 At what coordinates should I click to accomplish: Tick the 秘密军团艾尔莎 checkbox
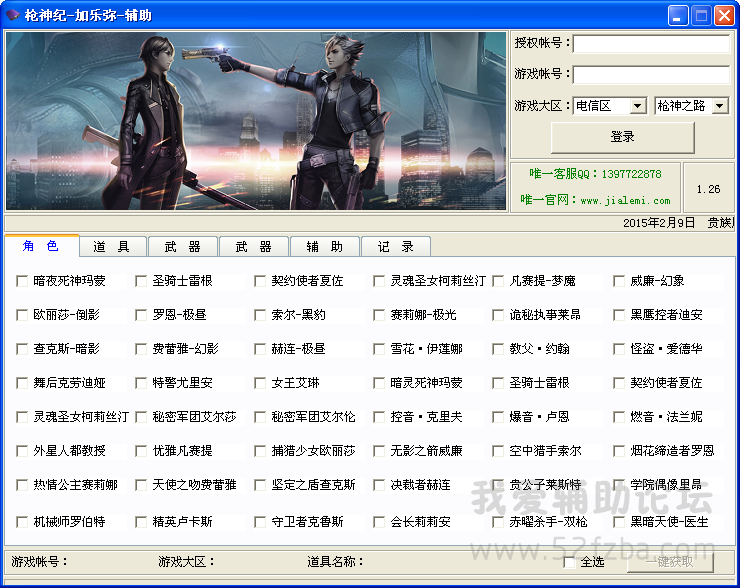[141, 417]
